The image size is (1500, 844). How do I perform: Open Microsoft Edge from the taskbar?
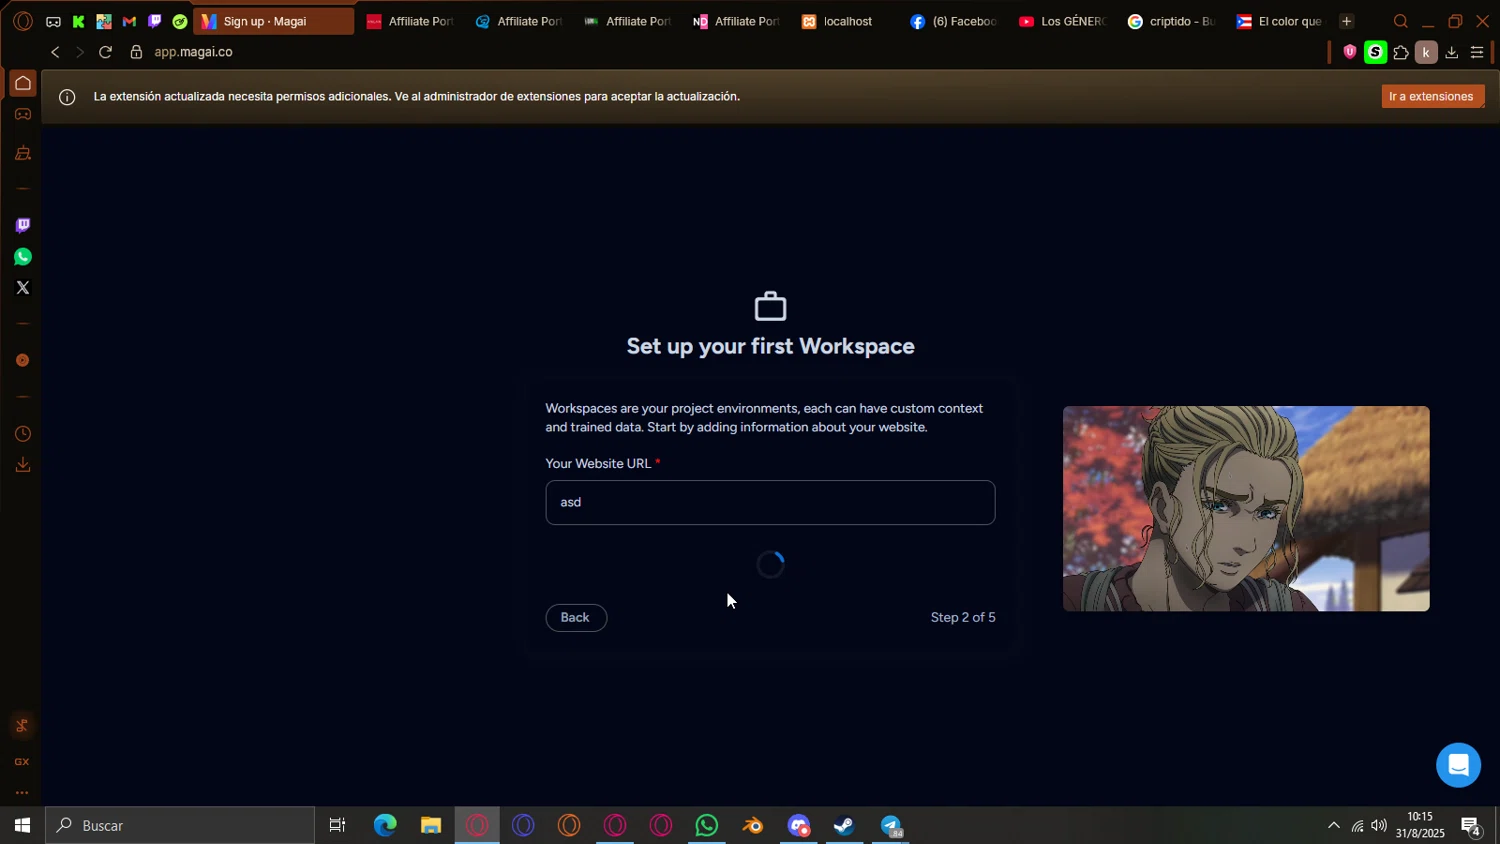coord(385,825)
